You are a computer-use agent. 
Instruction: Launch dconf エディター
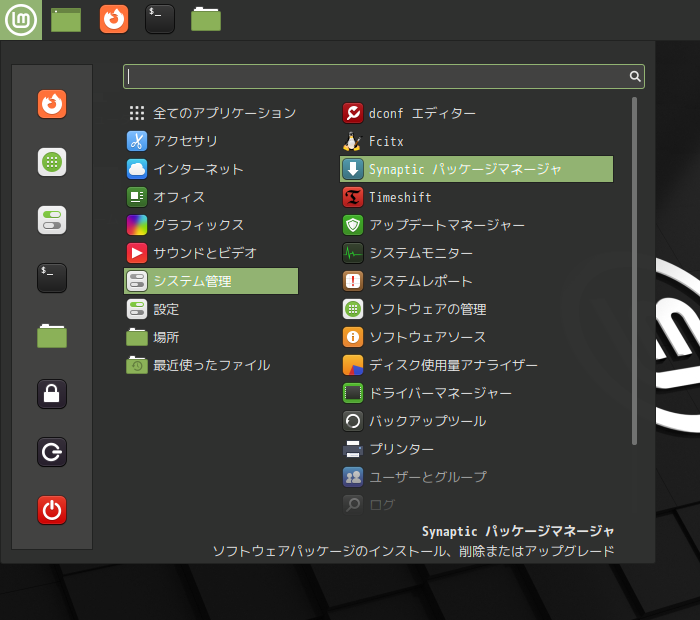click(x=476, y=113)
